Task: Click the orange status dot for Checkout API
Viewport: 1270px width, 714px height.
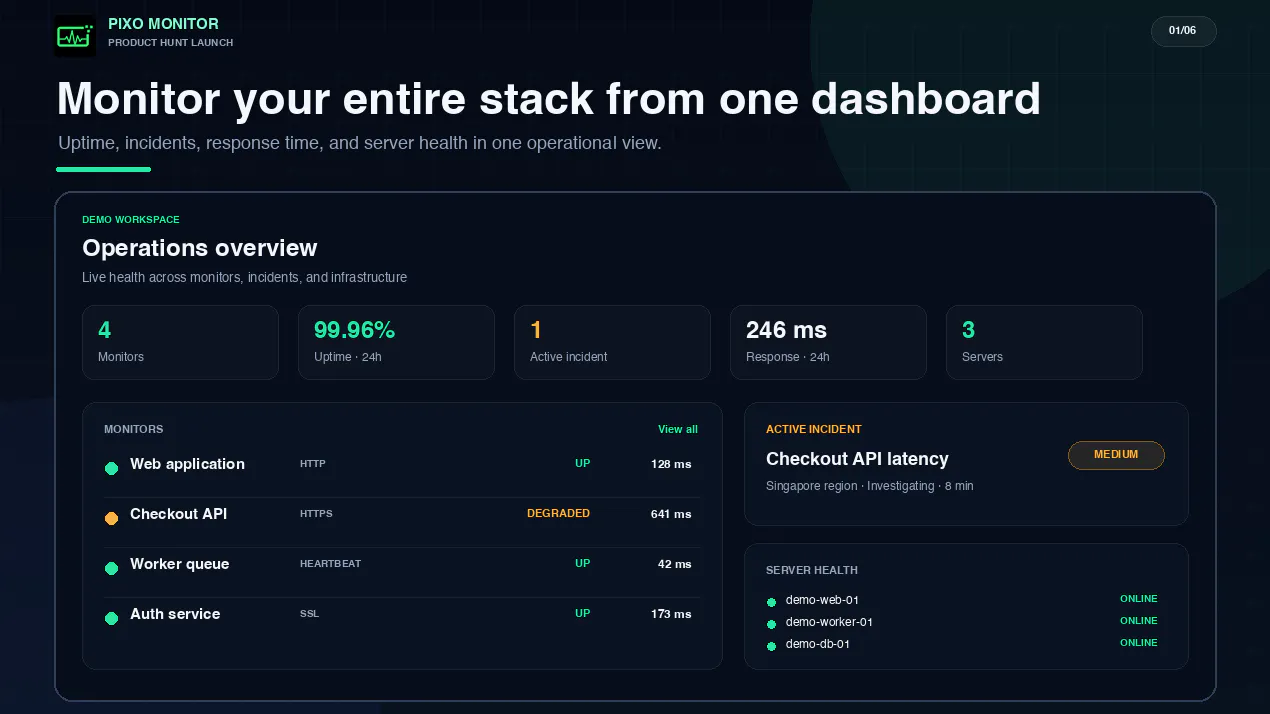Action: point(112,518)
